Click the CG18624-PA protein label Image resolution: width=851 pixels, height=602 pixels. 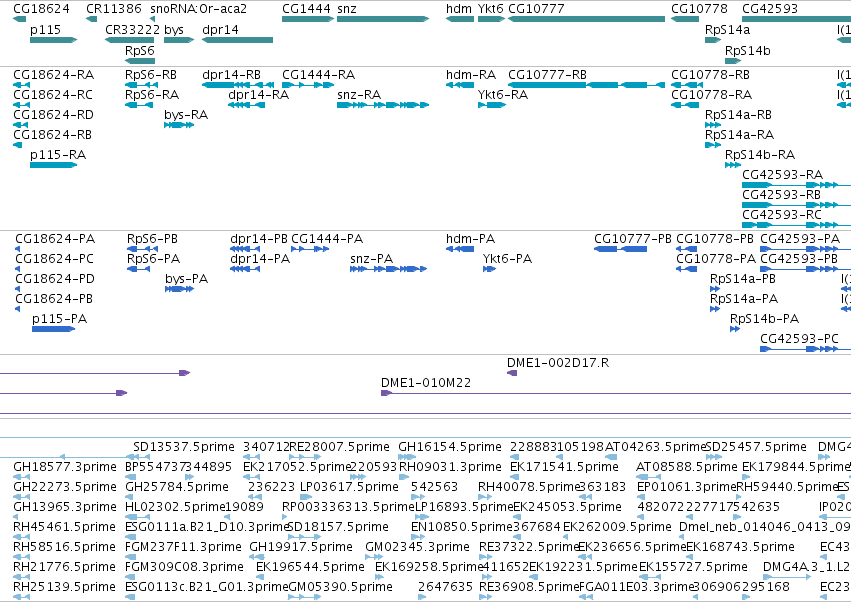click(x=55, y=239)
